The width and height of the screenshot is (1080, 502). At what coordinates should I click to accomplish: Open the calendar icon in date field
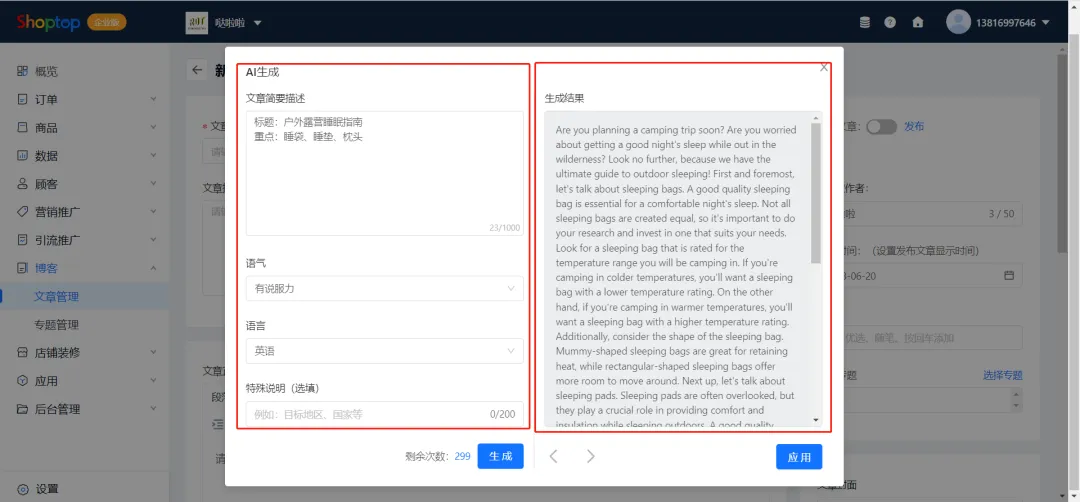(x=1009, y=275)
